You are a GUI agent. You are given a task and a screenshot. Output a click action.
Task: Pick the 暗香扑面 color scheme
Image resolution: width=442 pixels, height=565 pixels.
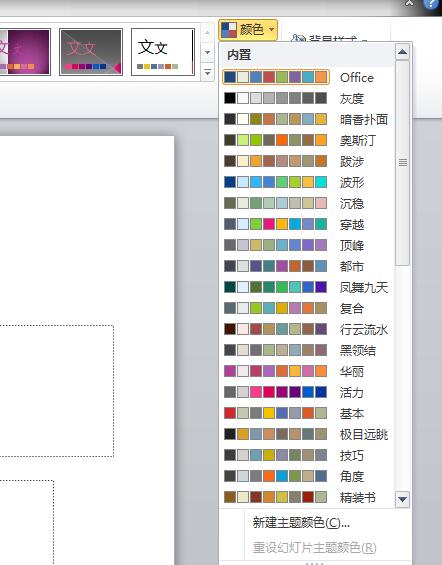(x=307, y=119)
